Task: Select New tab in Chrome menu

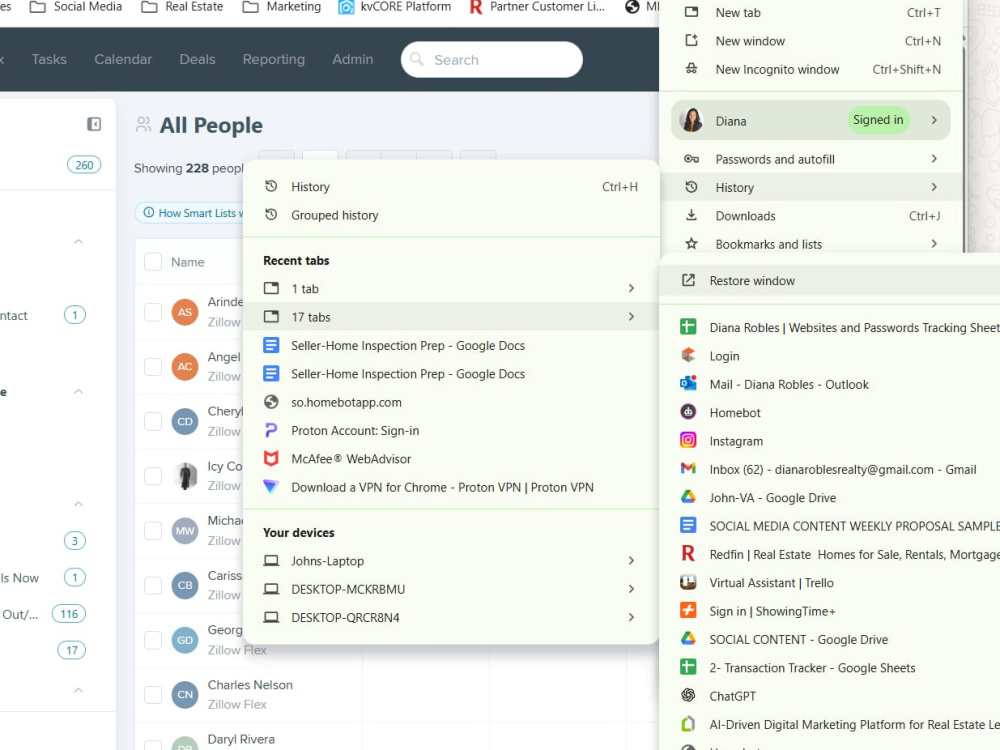Action: [811, 13]
